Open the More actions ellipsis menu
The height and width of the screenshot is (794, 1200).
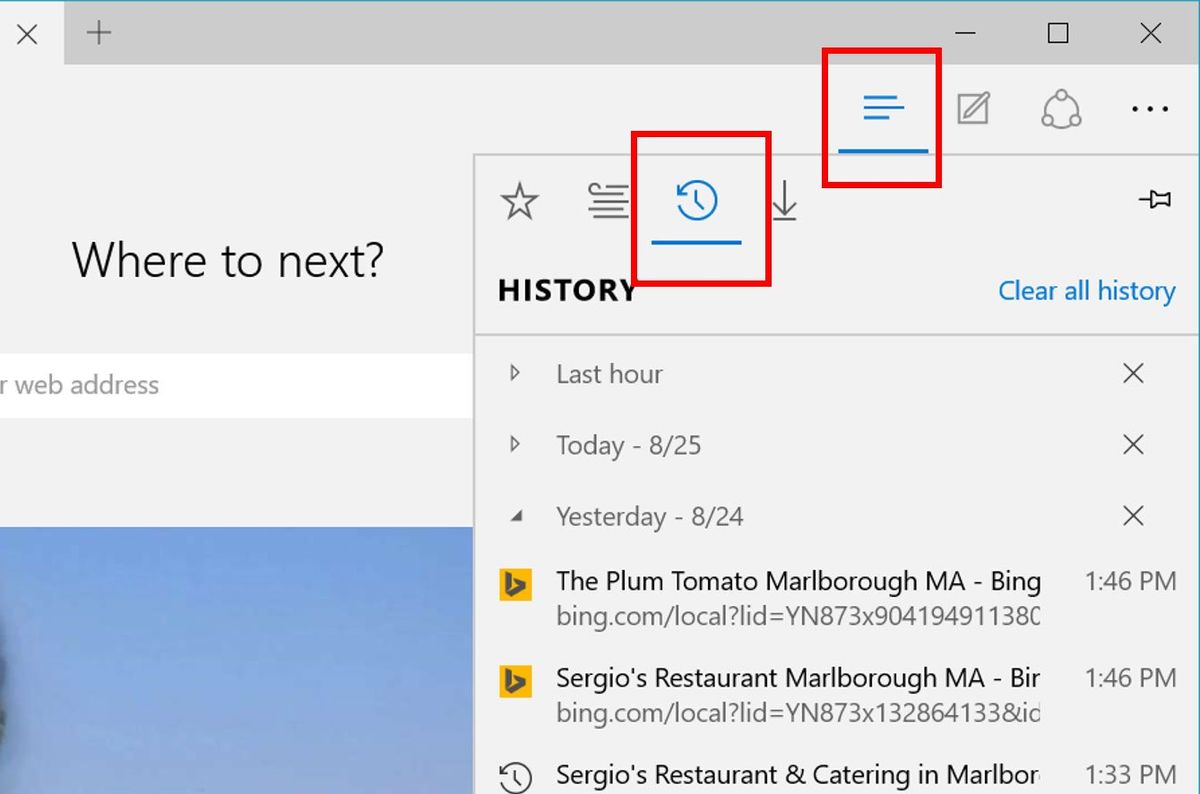coord(1148,108)
